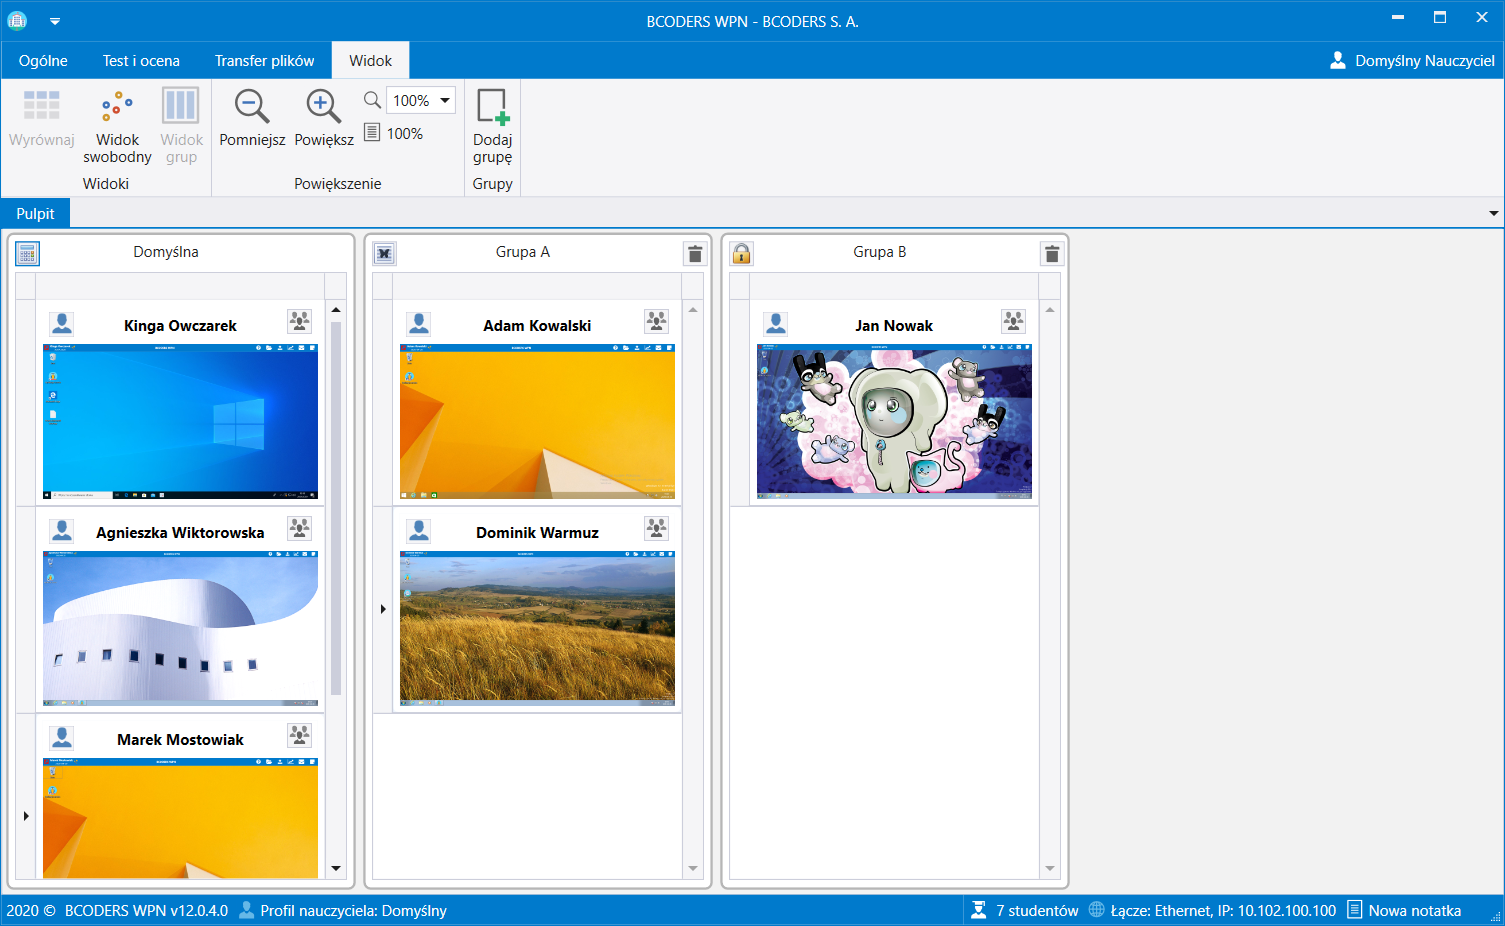This screenshot has width=1505, height=926.
Task: Click the group icon beside Adam Kowalski
Action: tap(656, 321)
